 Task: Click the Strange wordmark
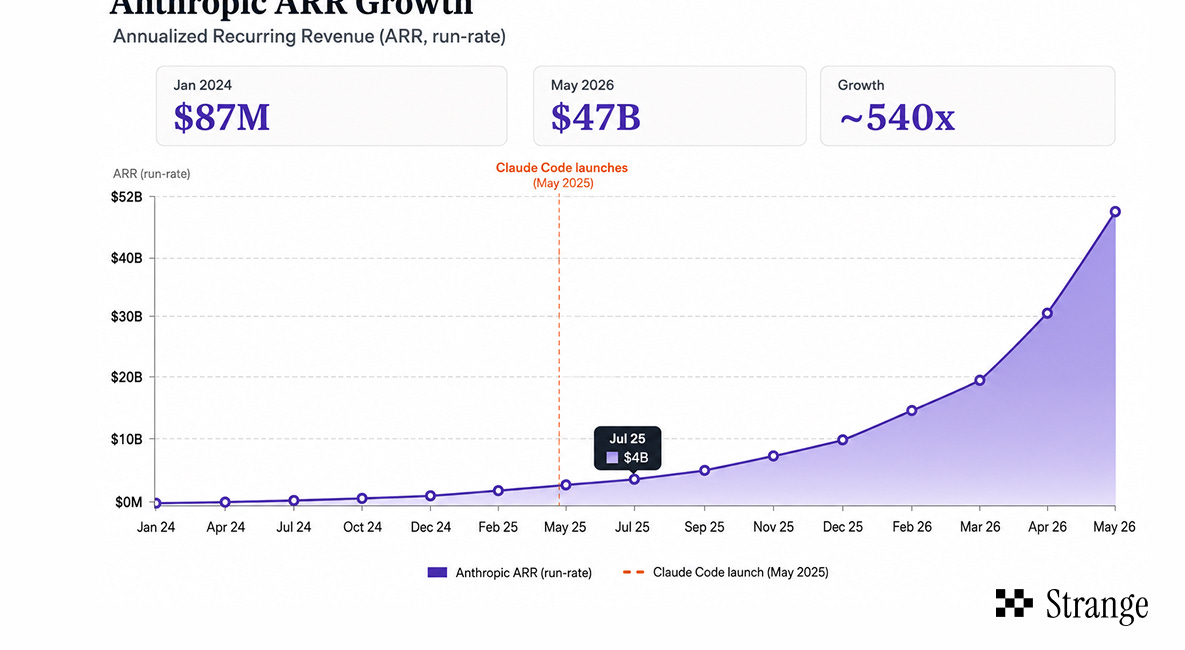pos(1097,606)
